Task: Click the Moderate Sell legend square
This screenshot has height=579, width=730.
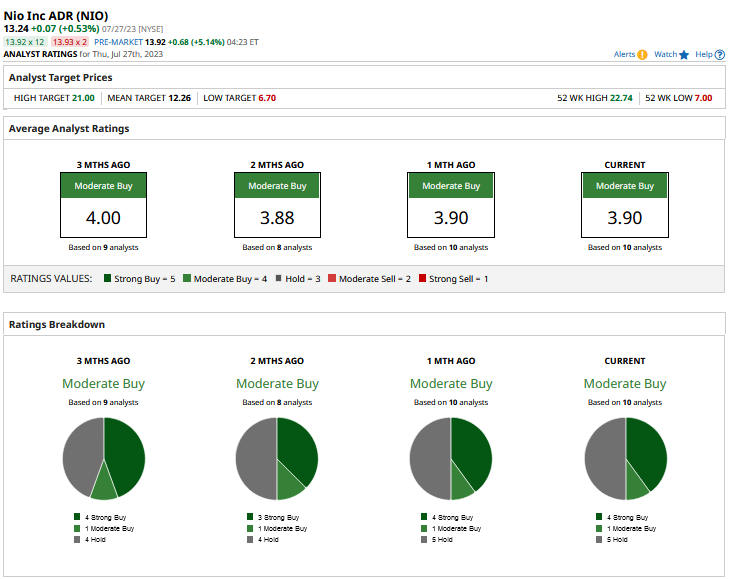Action: point(332,278)
